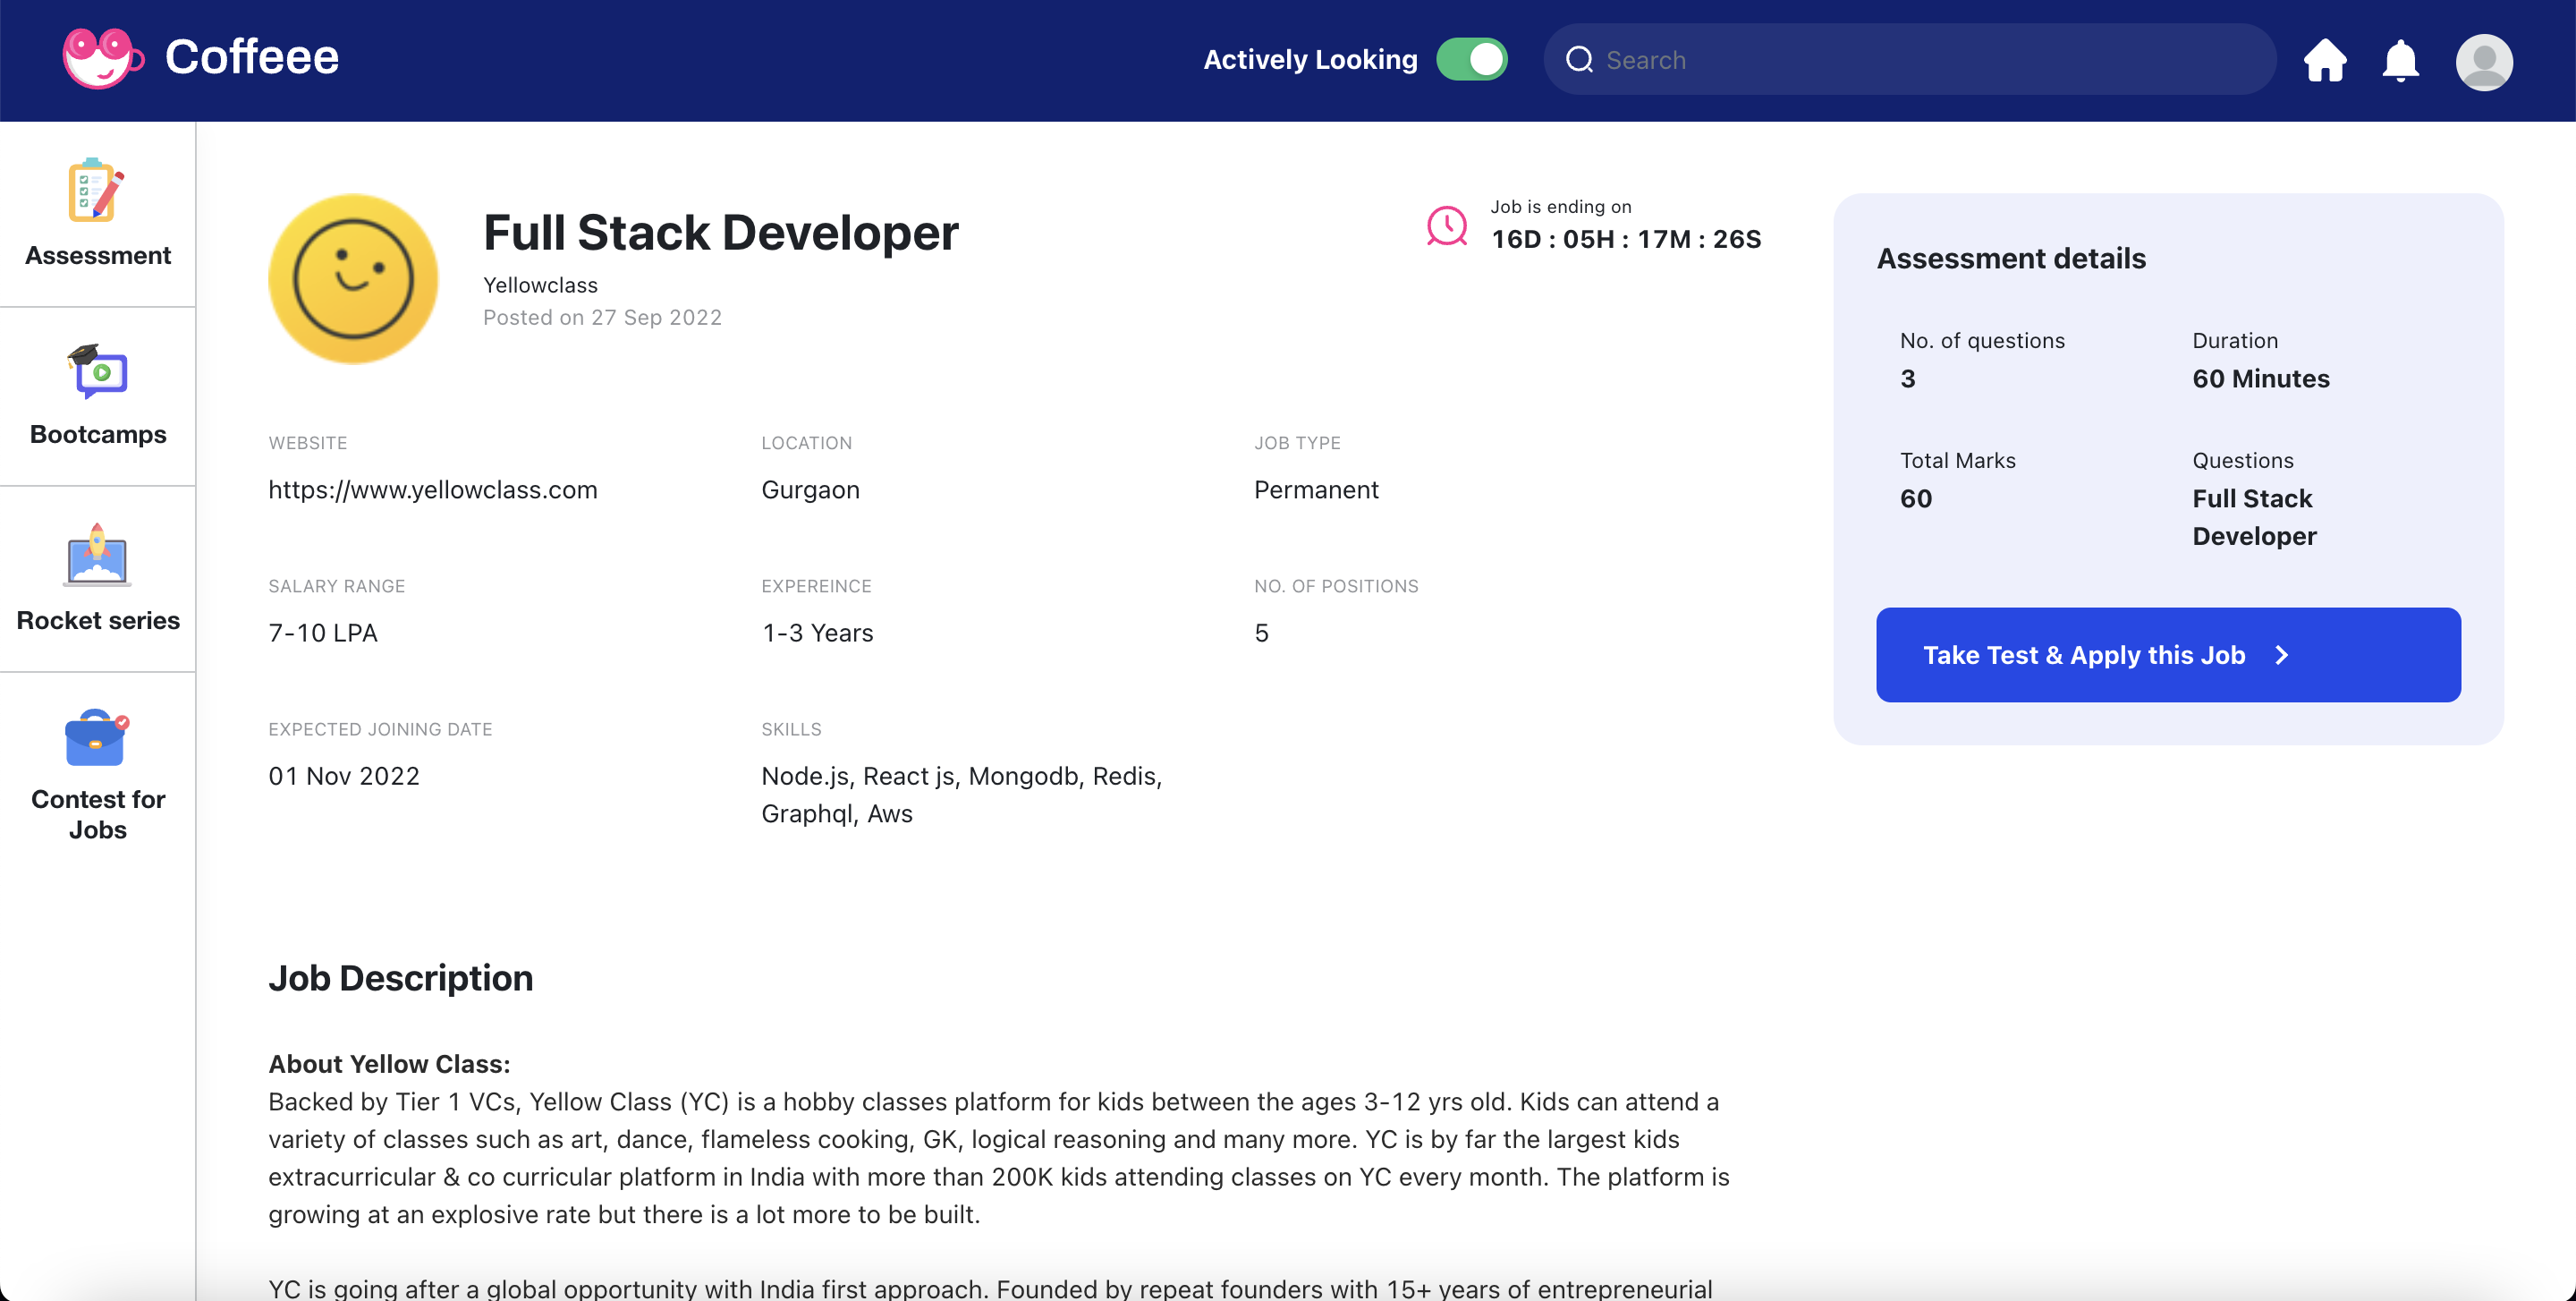The image size is (2576, 1301).
Task: Open the Contest for Jobs briefcase icon
Action: [97, 738]
